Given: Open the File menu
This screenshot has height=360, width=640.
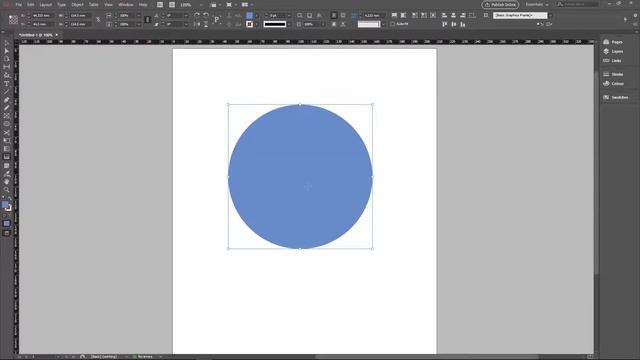Looking at the screenshot, I should pos(19,5).
